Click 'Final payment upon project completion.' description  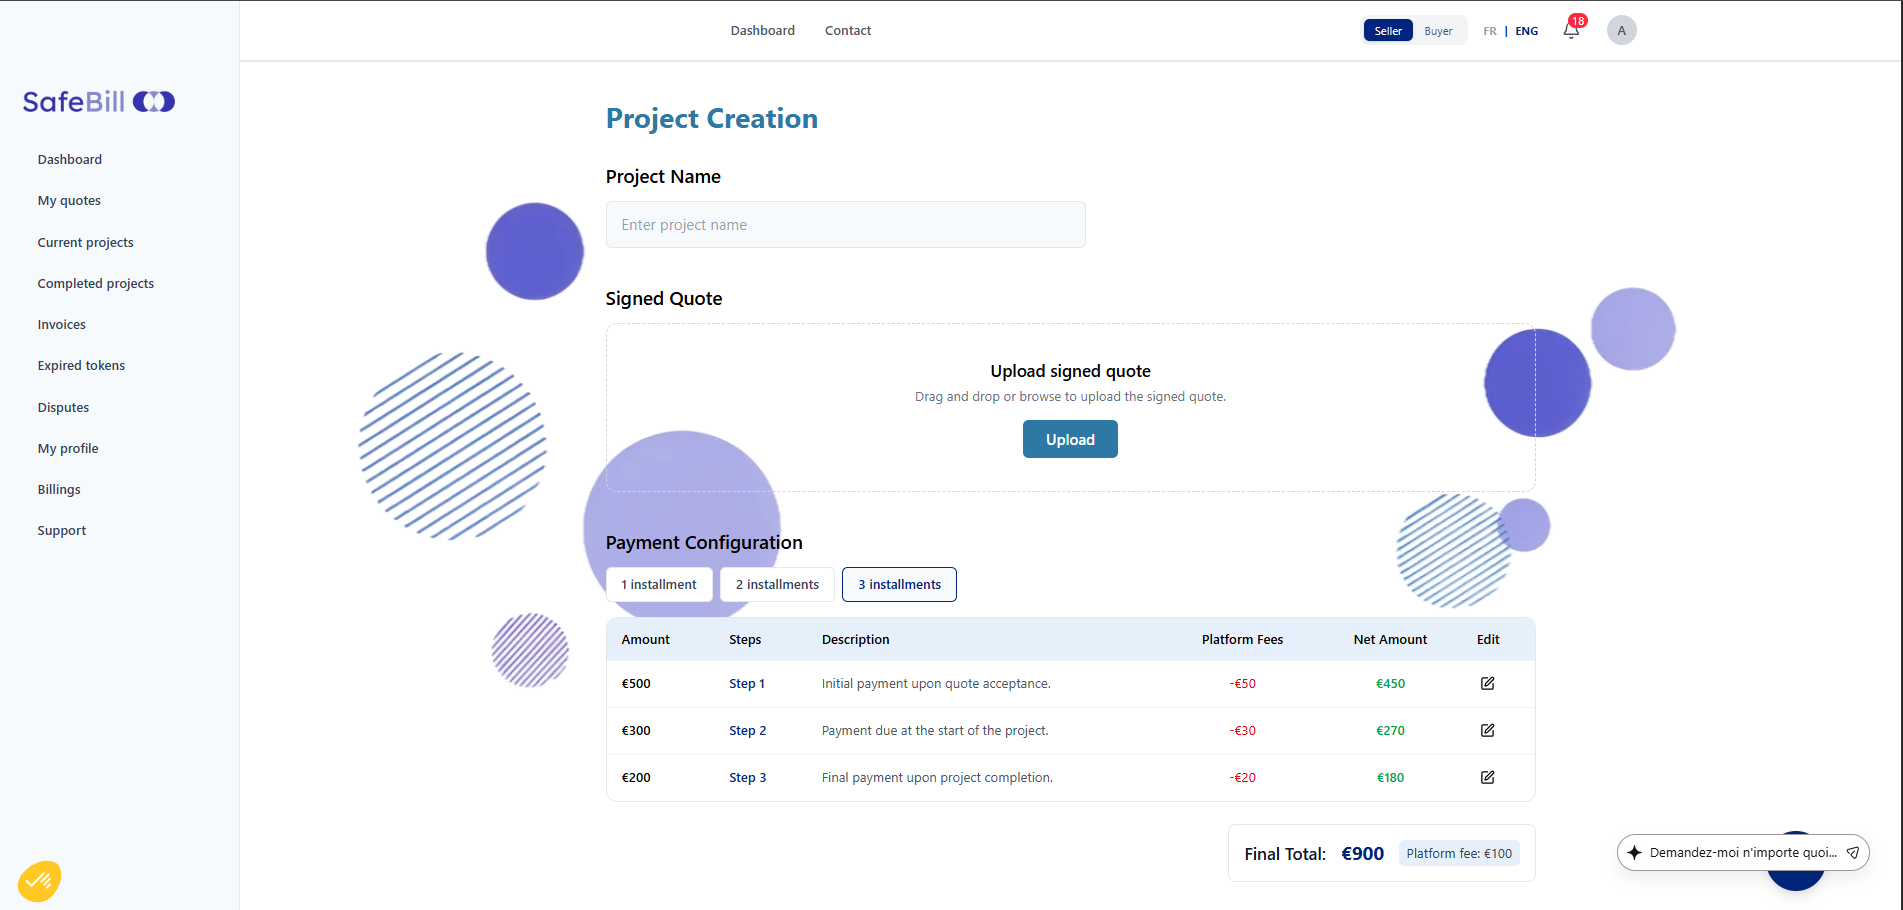[937, 777]
